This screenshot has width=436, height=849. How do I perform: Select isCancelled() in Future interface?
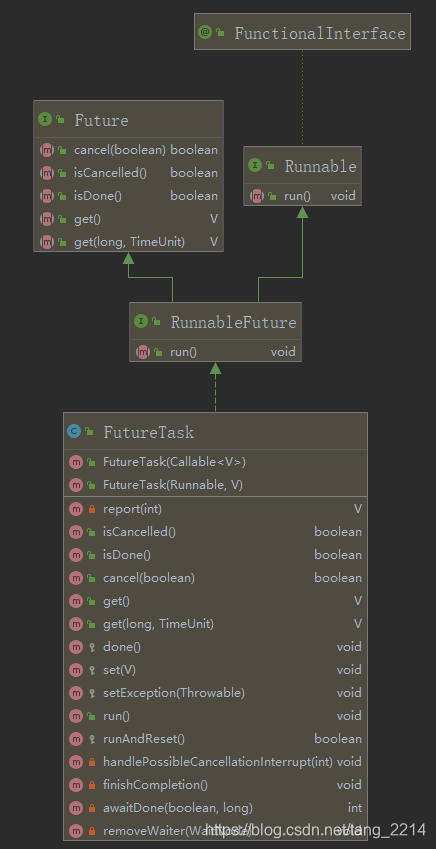(128, 173)
